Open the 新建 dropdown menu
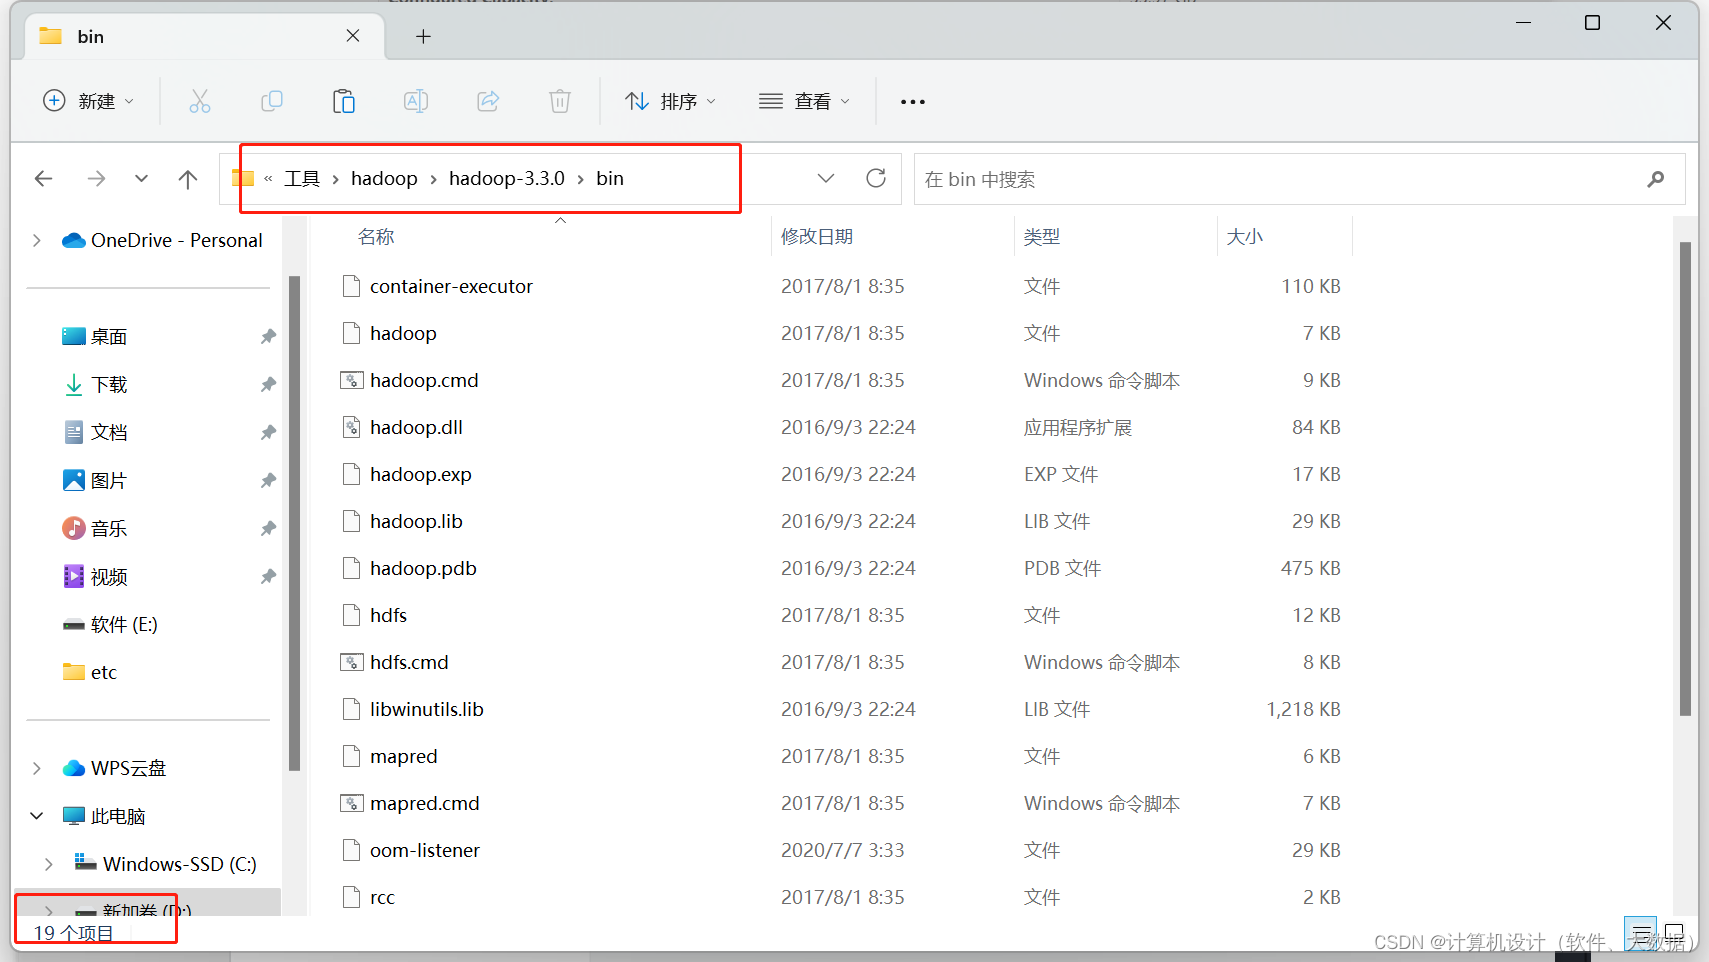Viewport: 1709px width, 962px height. [88, 101]
